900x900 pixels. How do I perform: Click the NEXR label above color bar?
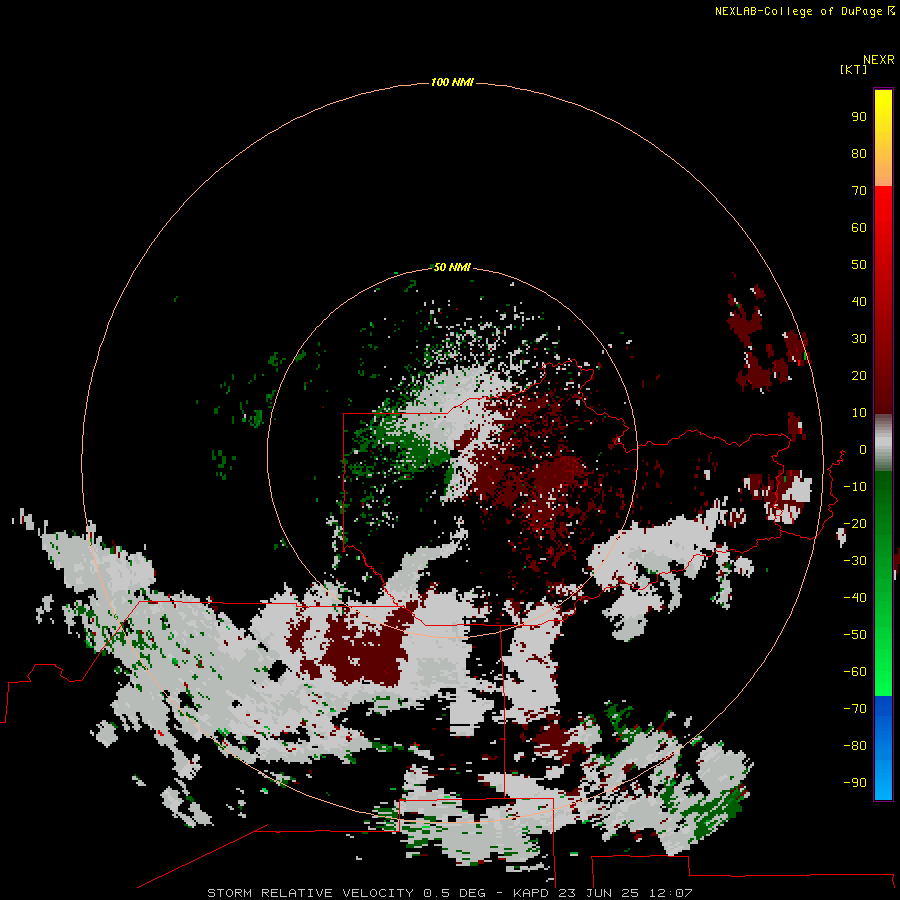pos(879,60)
